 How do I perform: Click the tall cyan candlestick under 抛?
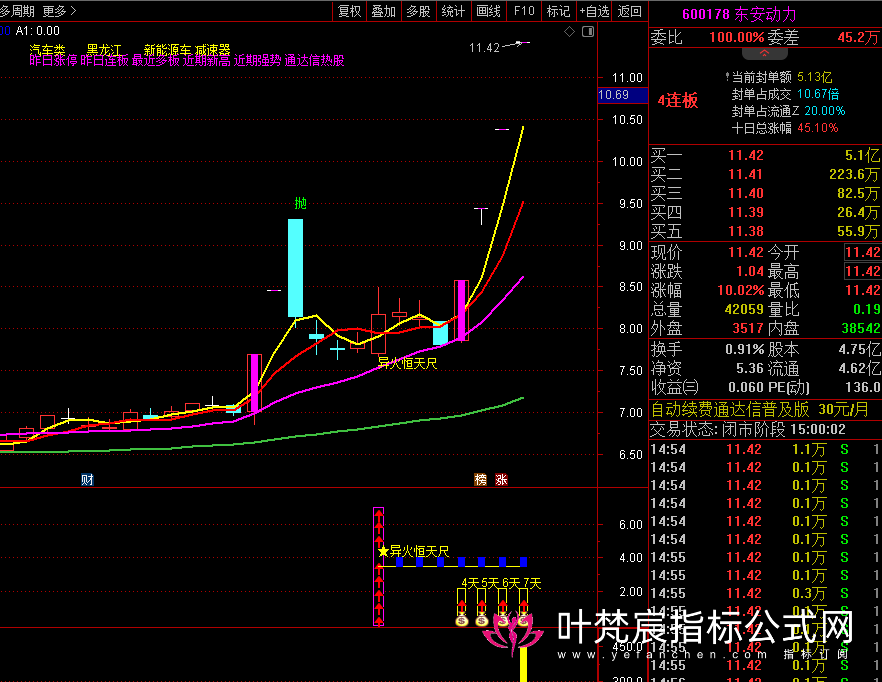coord(295,268)
